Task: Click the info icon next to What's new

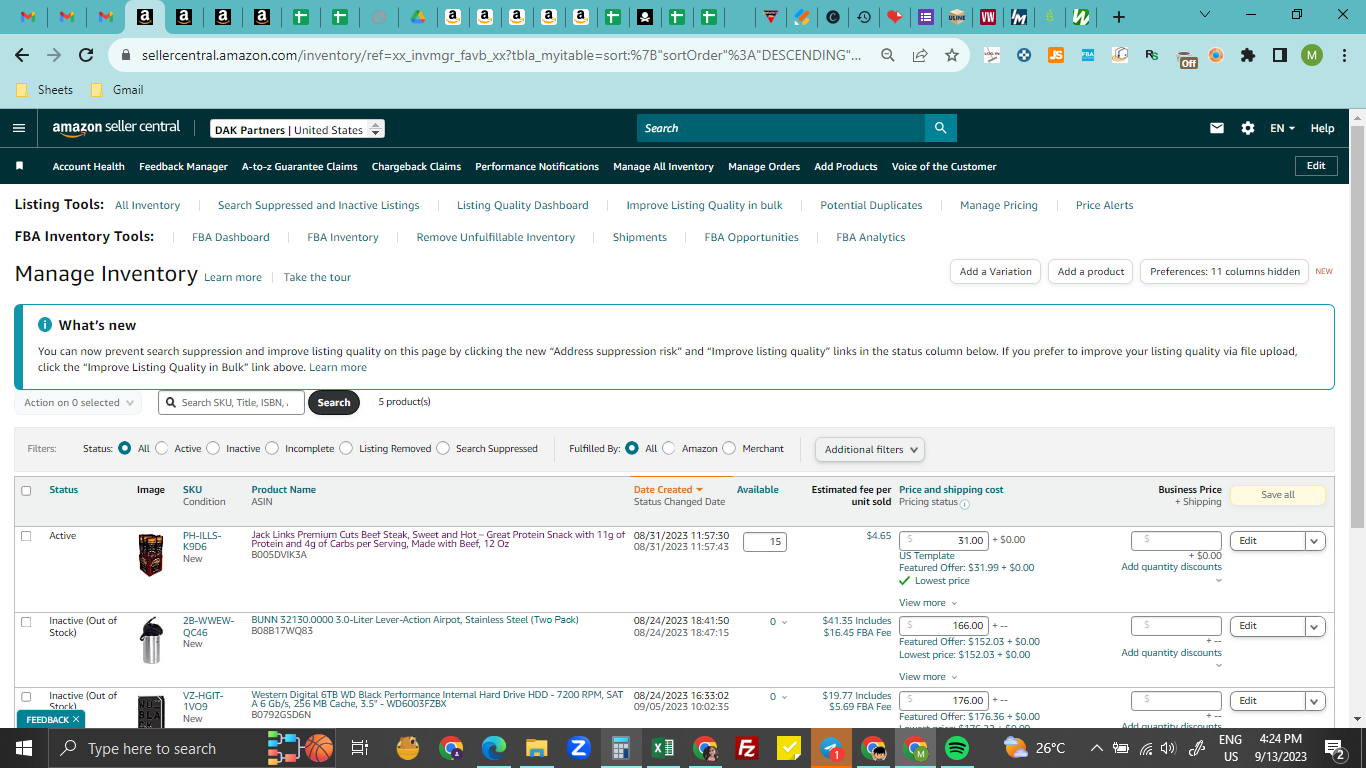Action: [45, 325]
